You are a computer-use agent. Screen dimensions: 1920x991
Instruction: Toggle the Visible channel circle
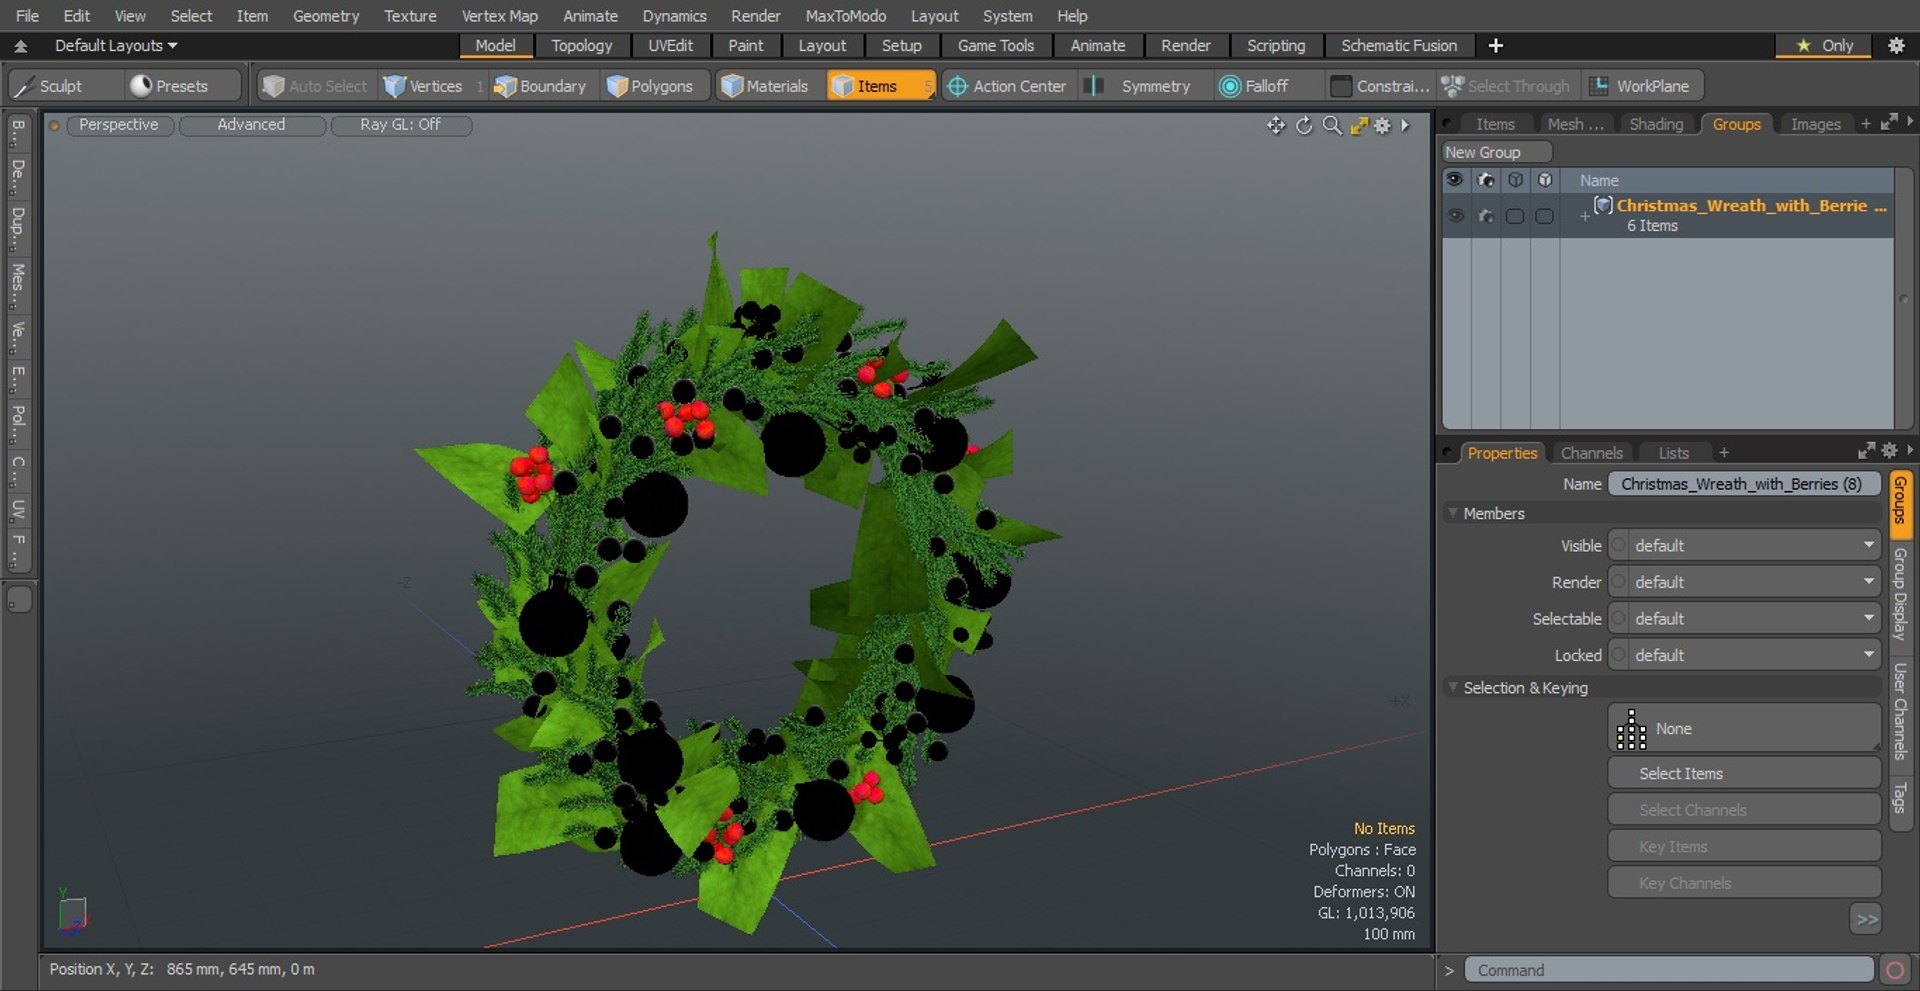(x=1618, y=545)
